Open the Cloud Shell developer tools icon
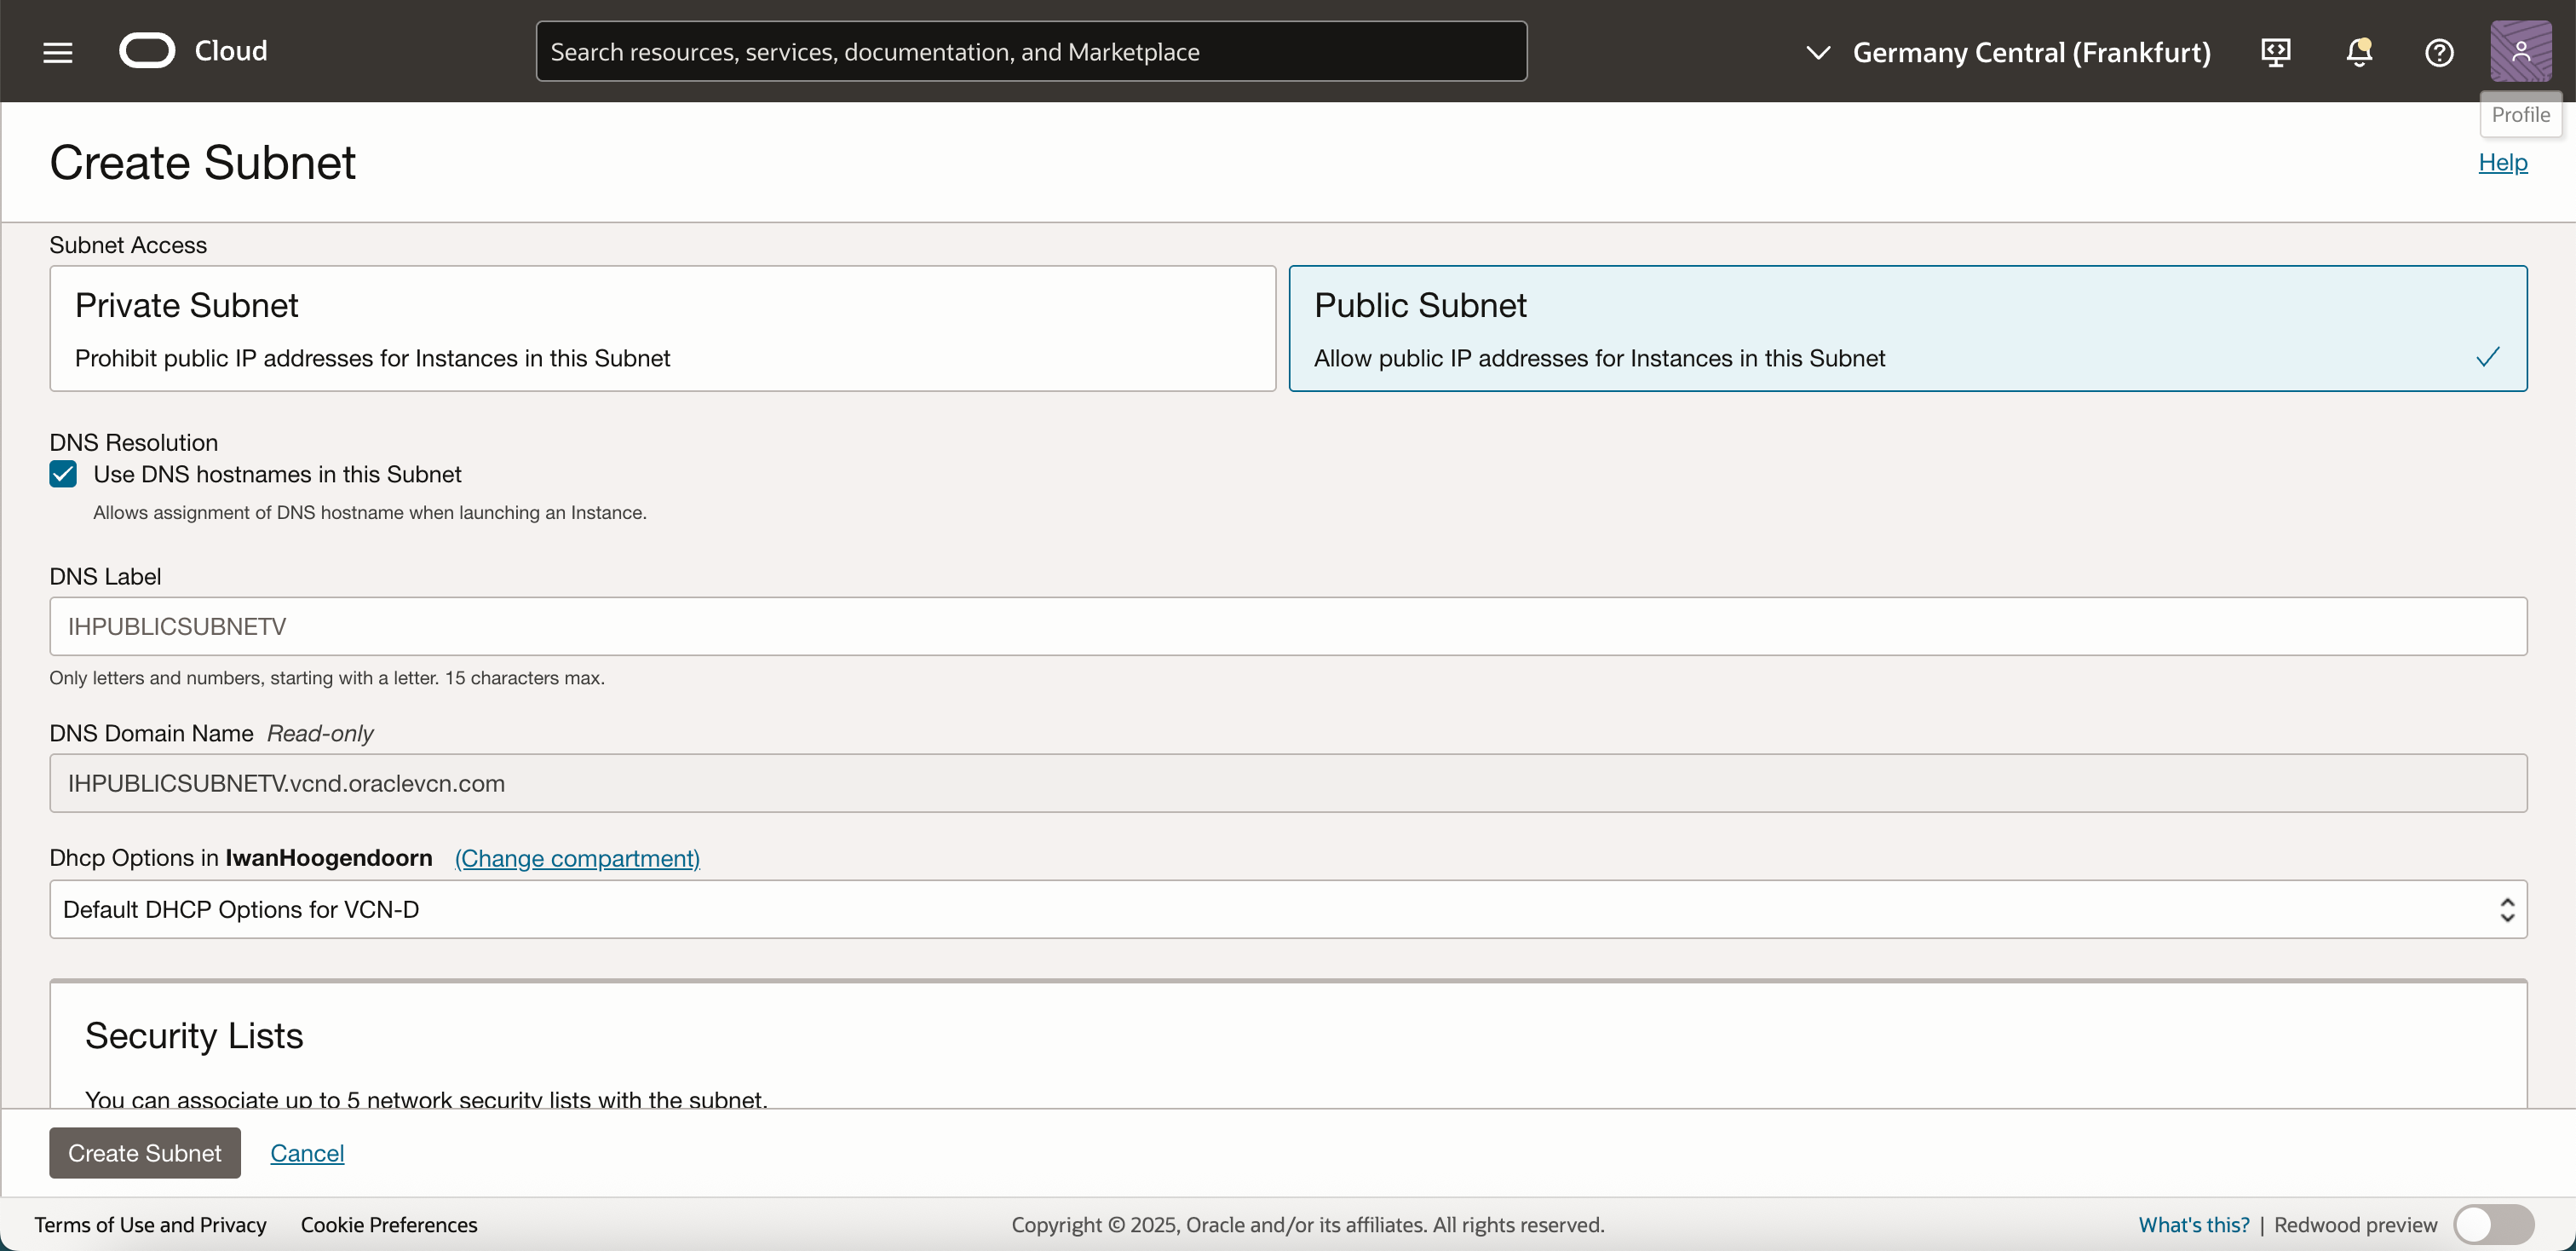The height and width of the screenshot is (1251, 2576). click(2275, 52)
